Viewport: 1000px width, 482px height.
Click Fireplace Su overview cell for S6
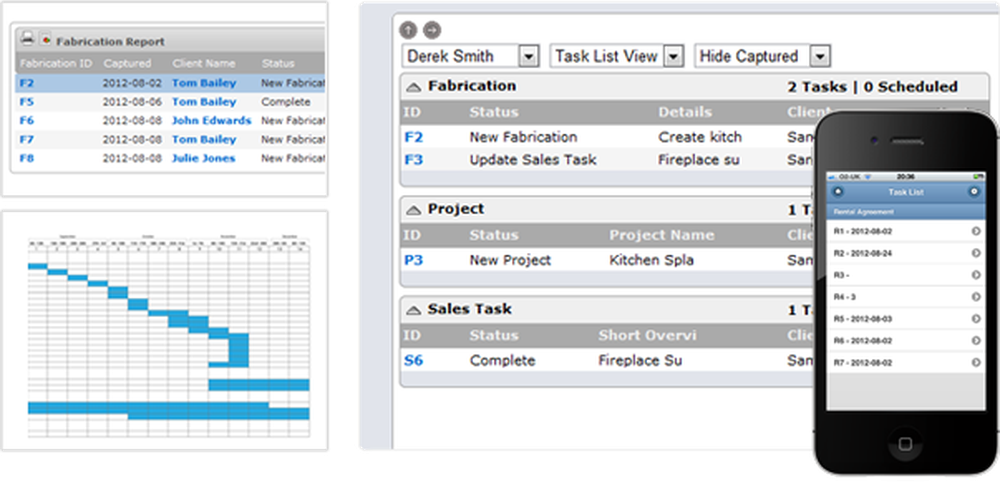[640, 361]
